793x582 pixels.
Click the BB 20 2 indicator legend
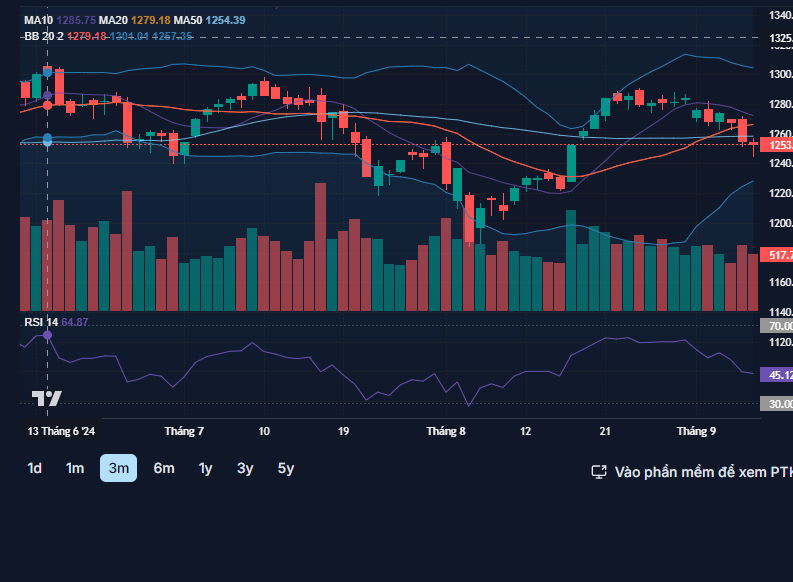click(x=44, y=36)
